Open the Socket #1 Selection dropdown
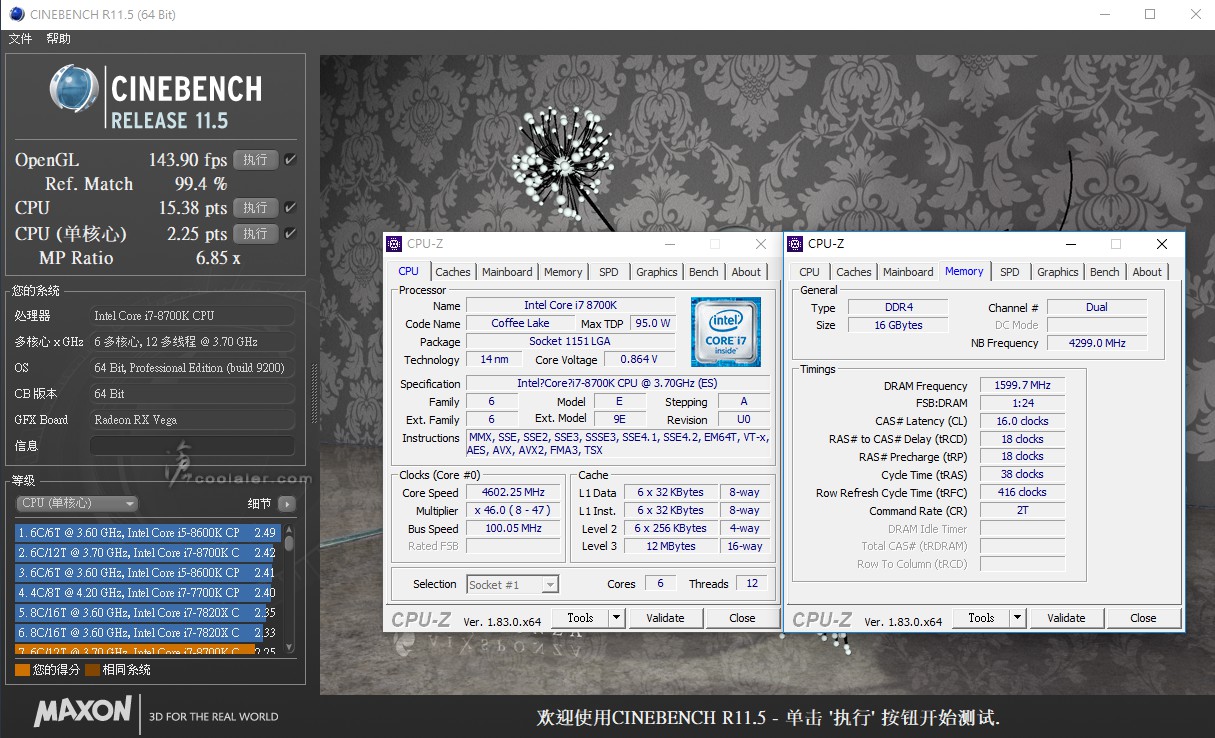The height and width of the screenshot is (738, 1215). 512,584
